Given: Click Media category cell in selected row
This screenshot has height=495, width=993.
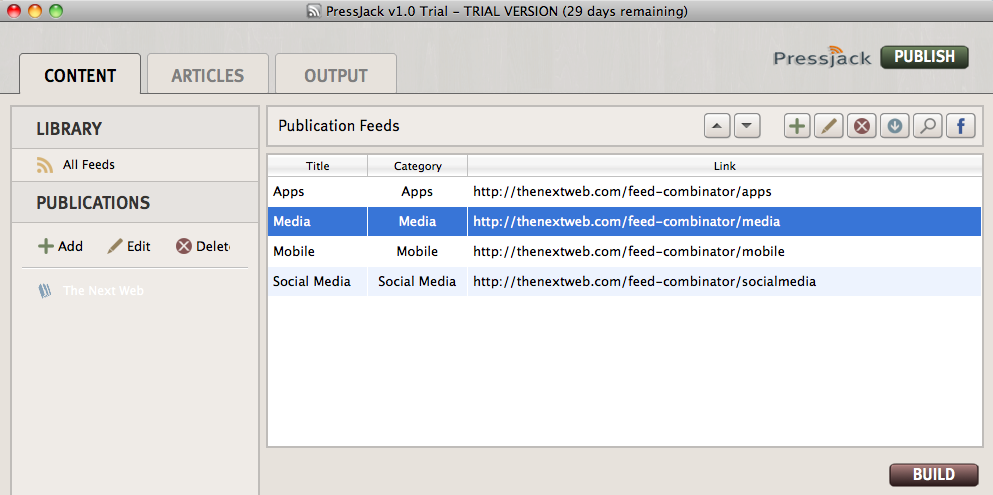Looking at the screenshot, I should pyautogui.click(x=417, y=222).
